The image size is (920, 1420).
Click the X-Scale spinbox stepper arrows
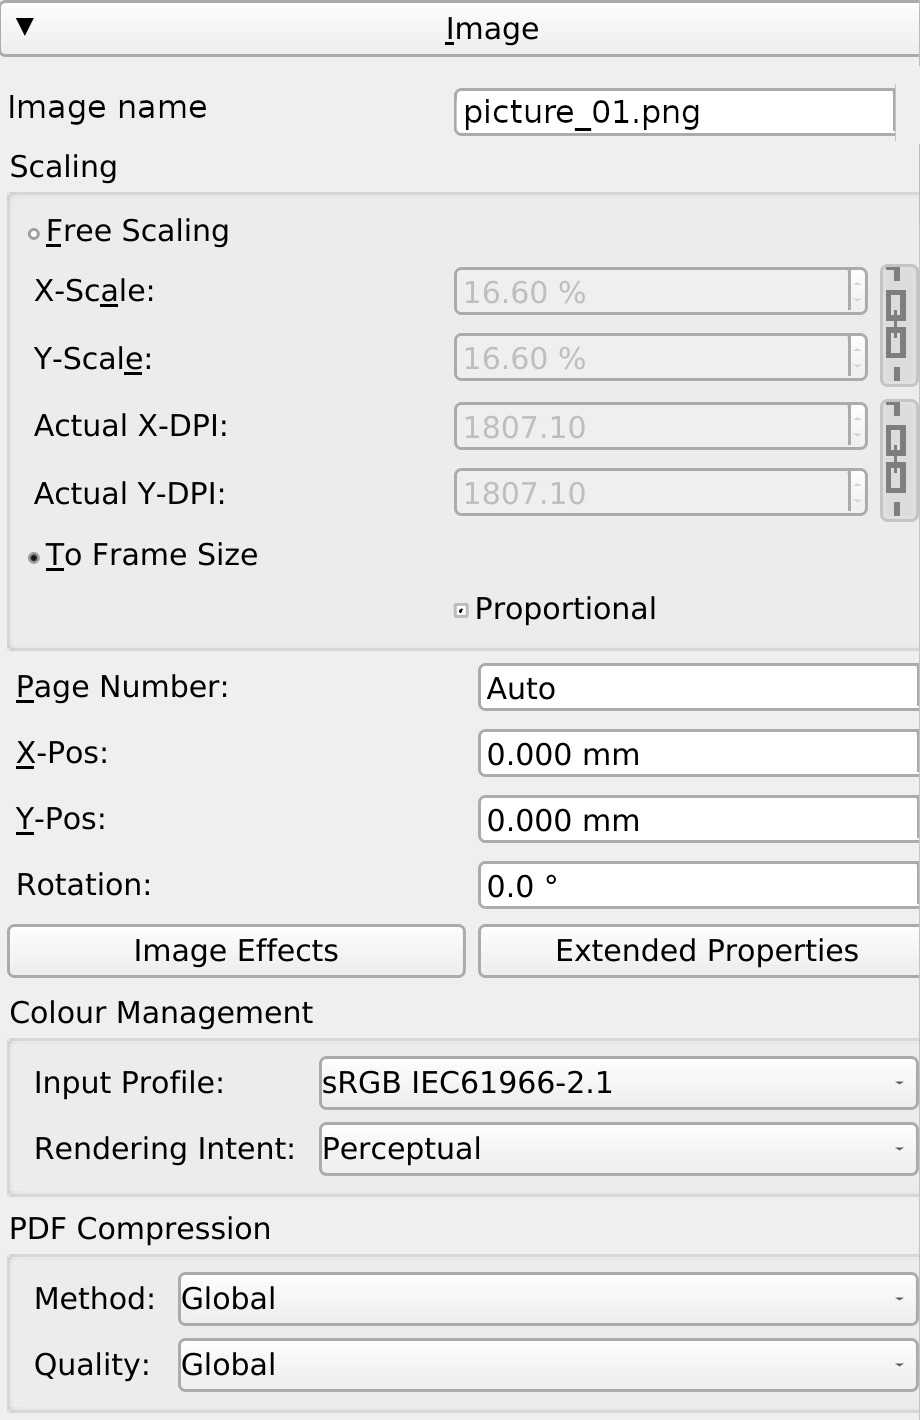point(857,292)
